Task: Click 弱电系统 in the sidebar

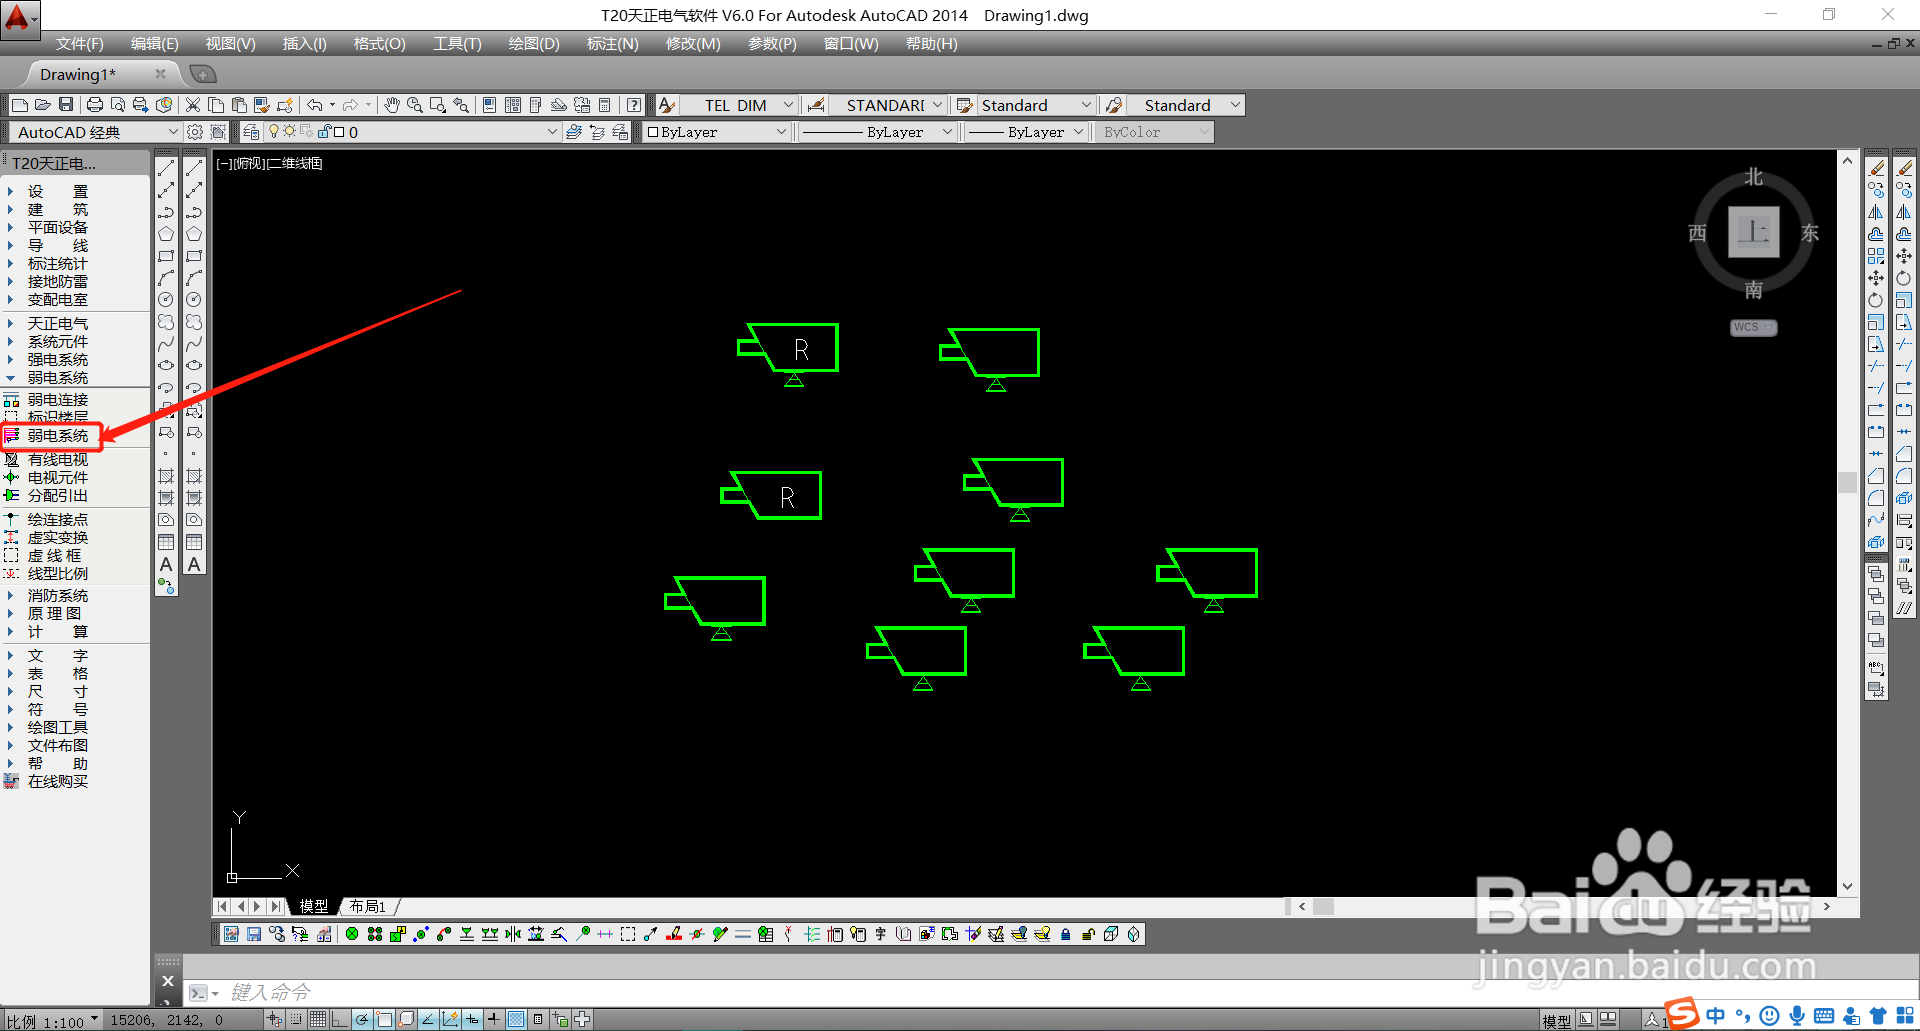Action: click(58, 436)
